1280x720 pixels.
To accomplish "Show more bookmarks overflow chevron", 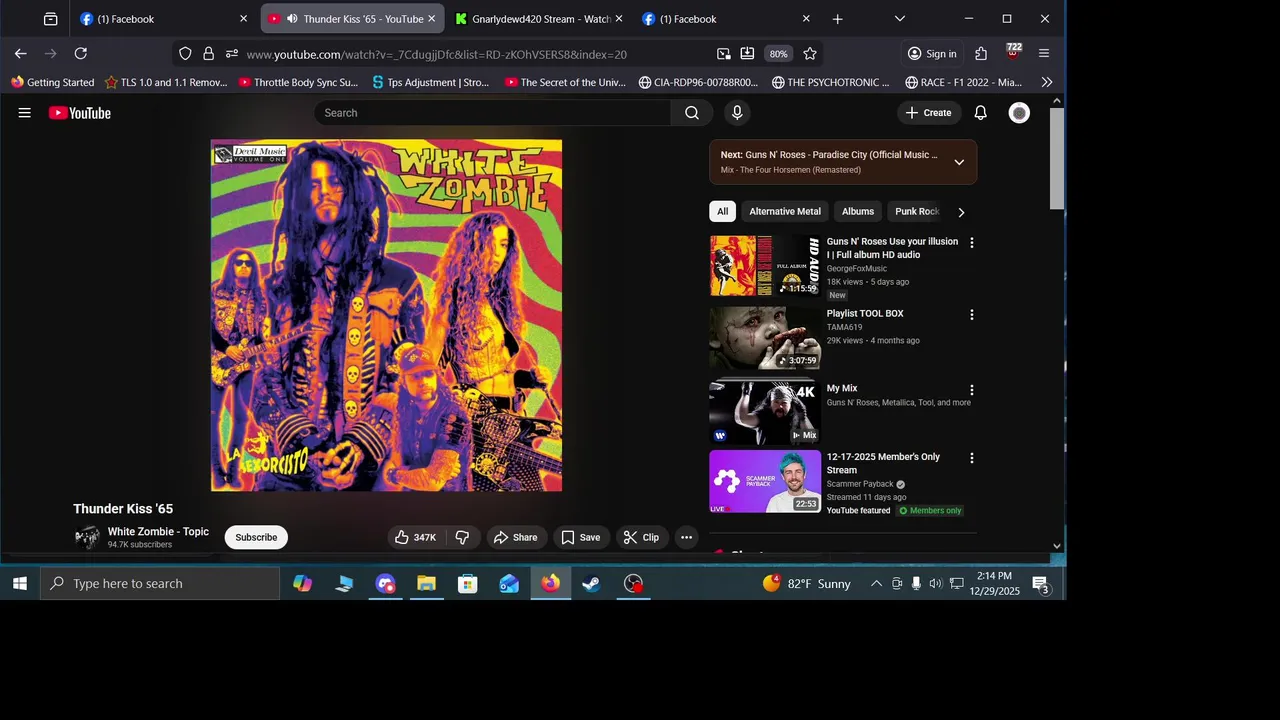I will pos(1047,82).
